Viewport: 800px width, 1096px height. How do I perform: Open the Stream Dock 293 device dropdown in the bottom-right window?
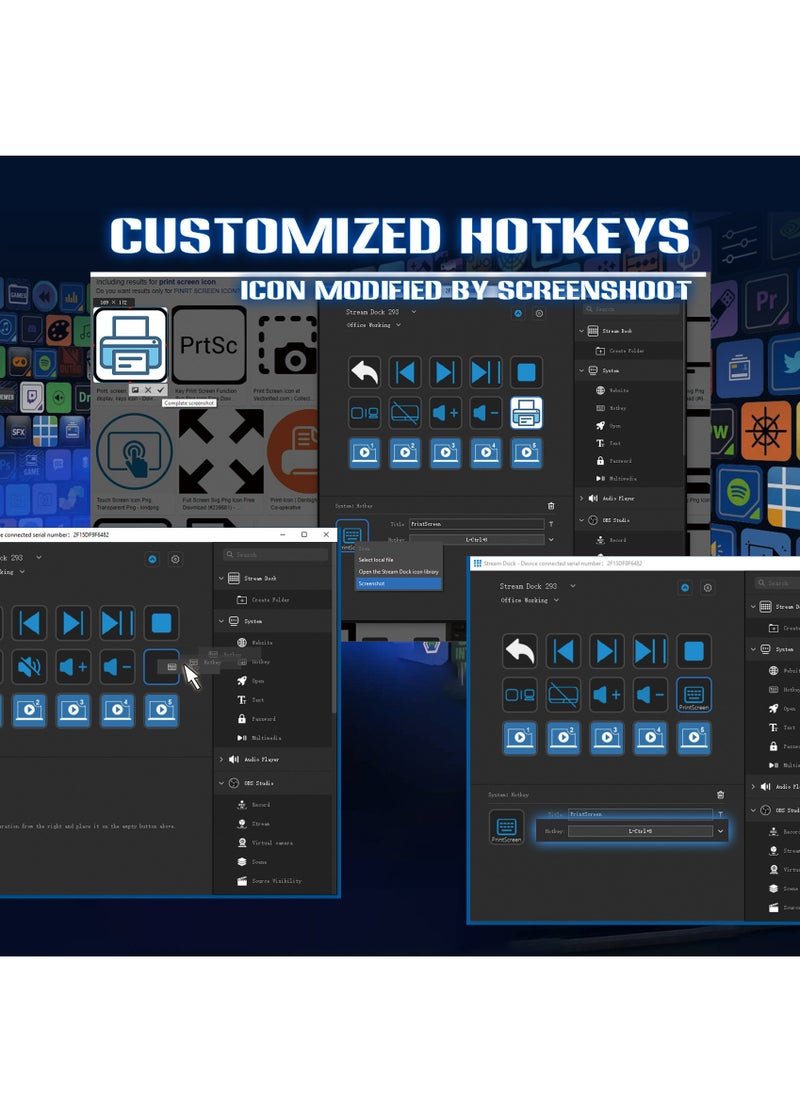(573, 586)
